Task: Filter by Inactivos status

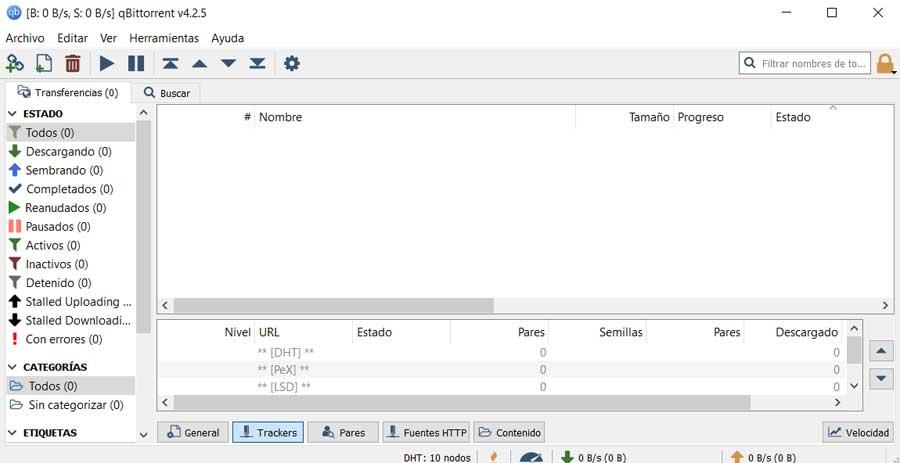Action: (71, 264)
